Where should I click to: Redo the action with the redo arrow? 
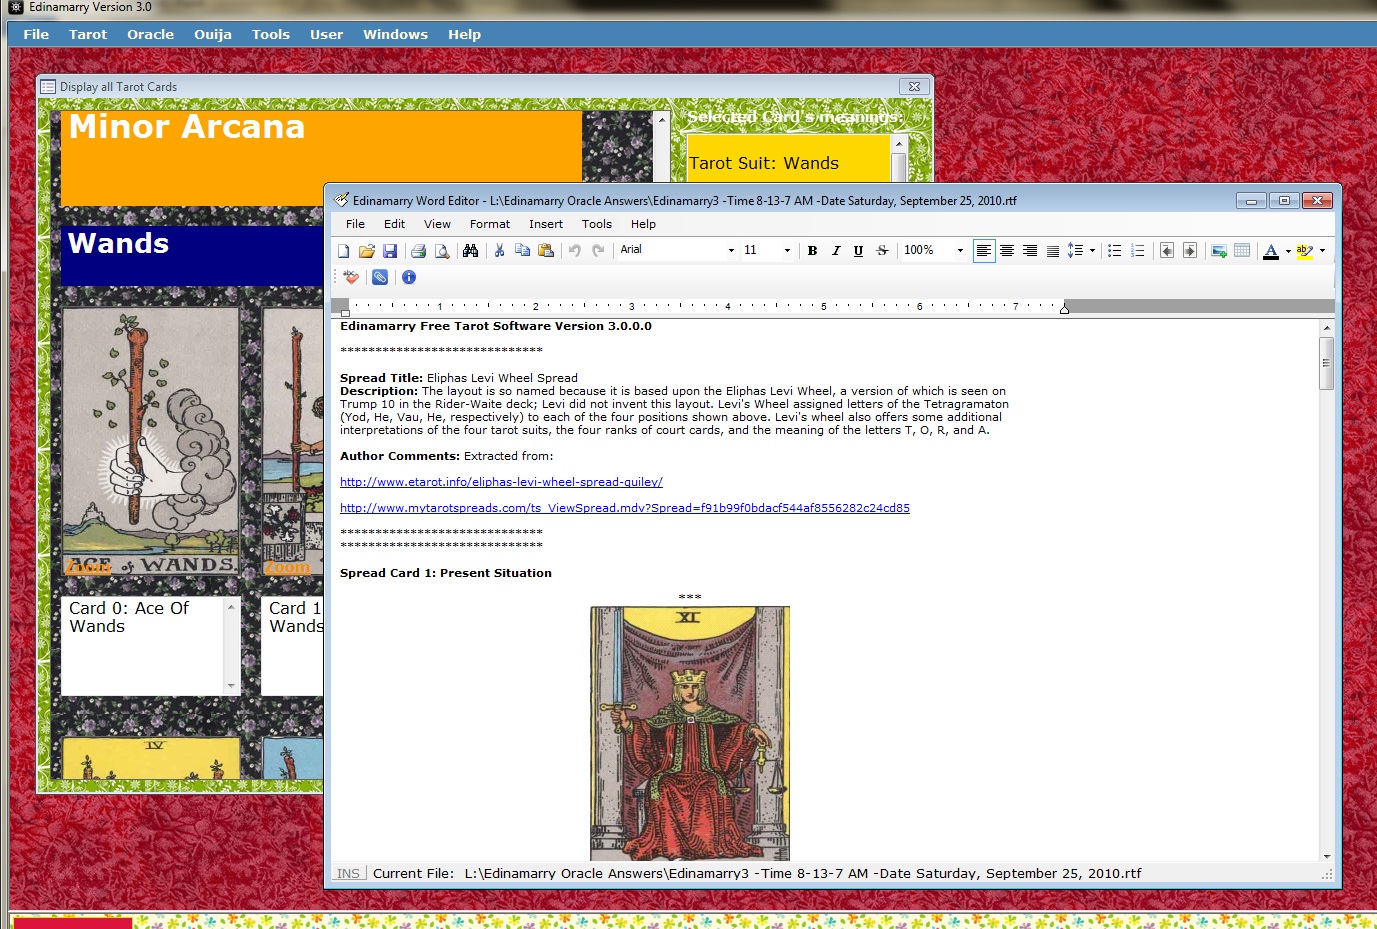pyautogui.click(x=598, y=251)
